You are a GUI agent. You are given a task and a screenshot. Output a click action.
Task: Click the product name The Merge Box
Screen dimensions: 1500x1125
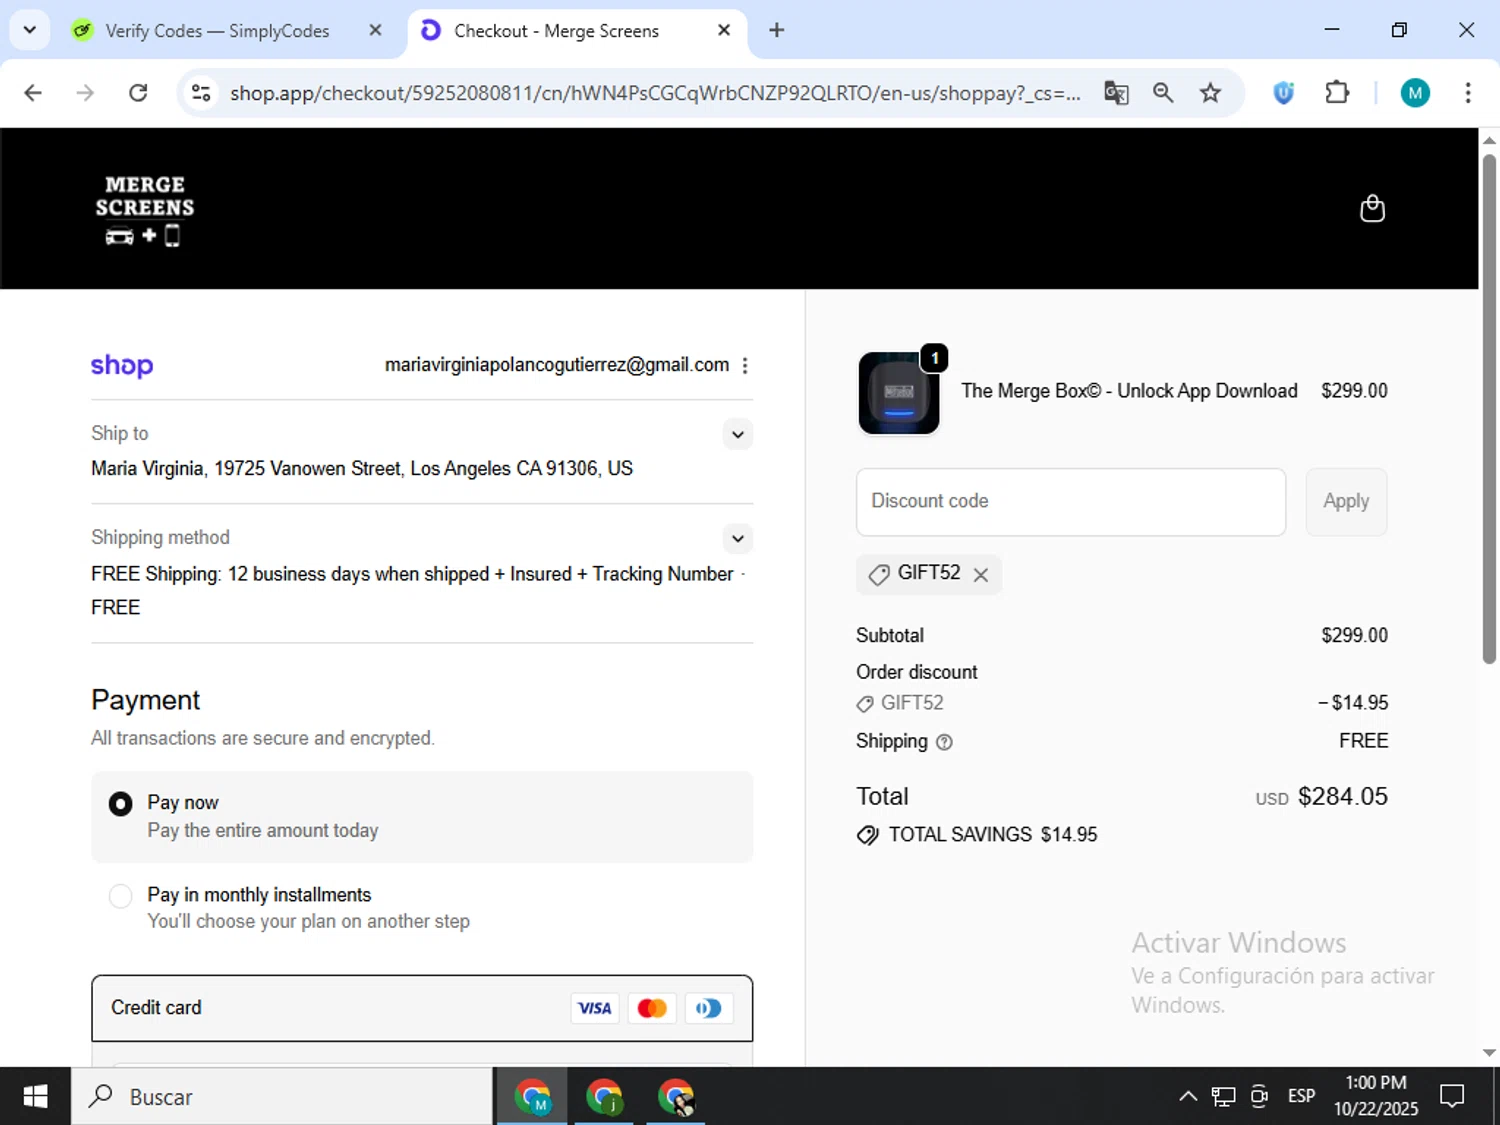(x=1129, y=391)
